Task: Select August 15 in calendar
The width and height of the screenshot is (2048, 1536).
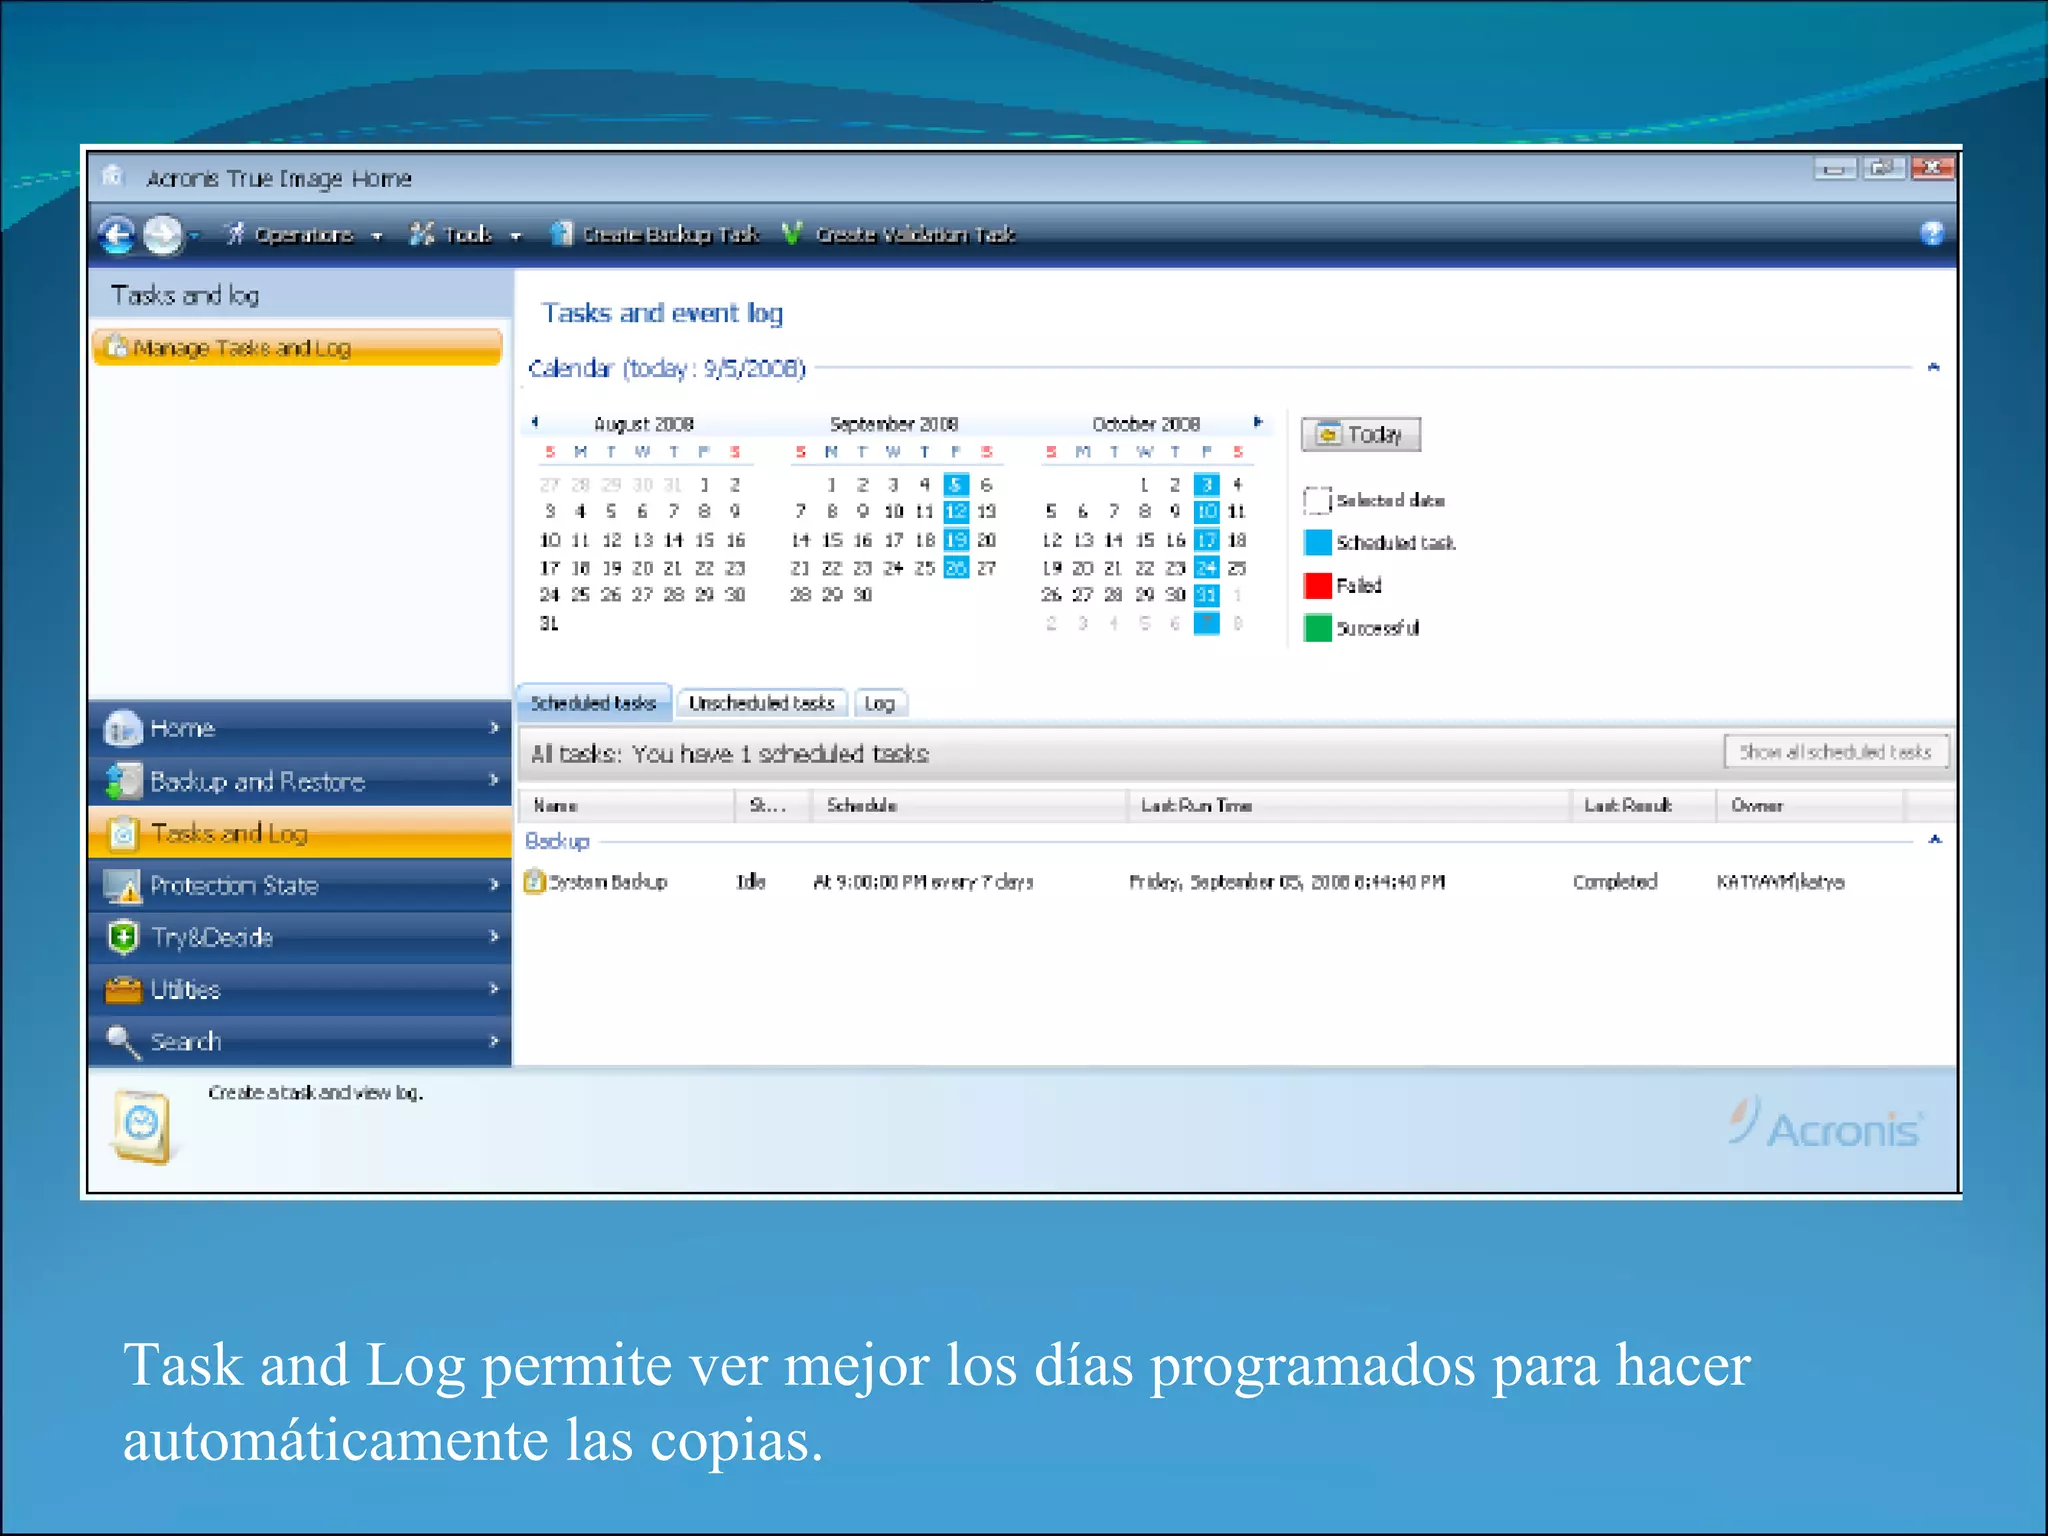Action: (705, 540)
